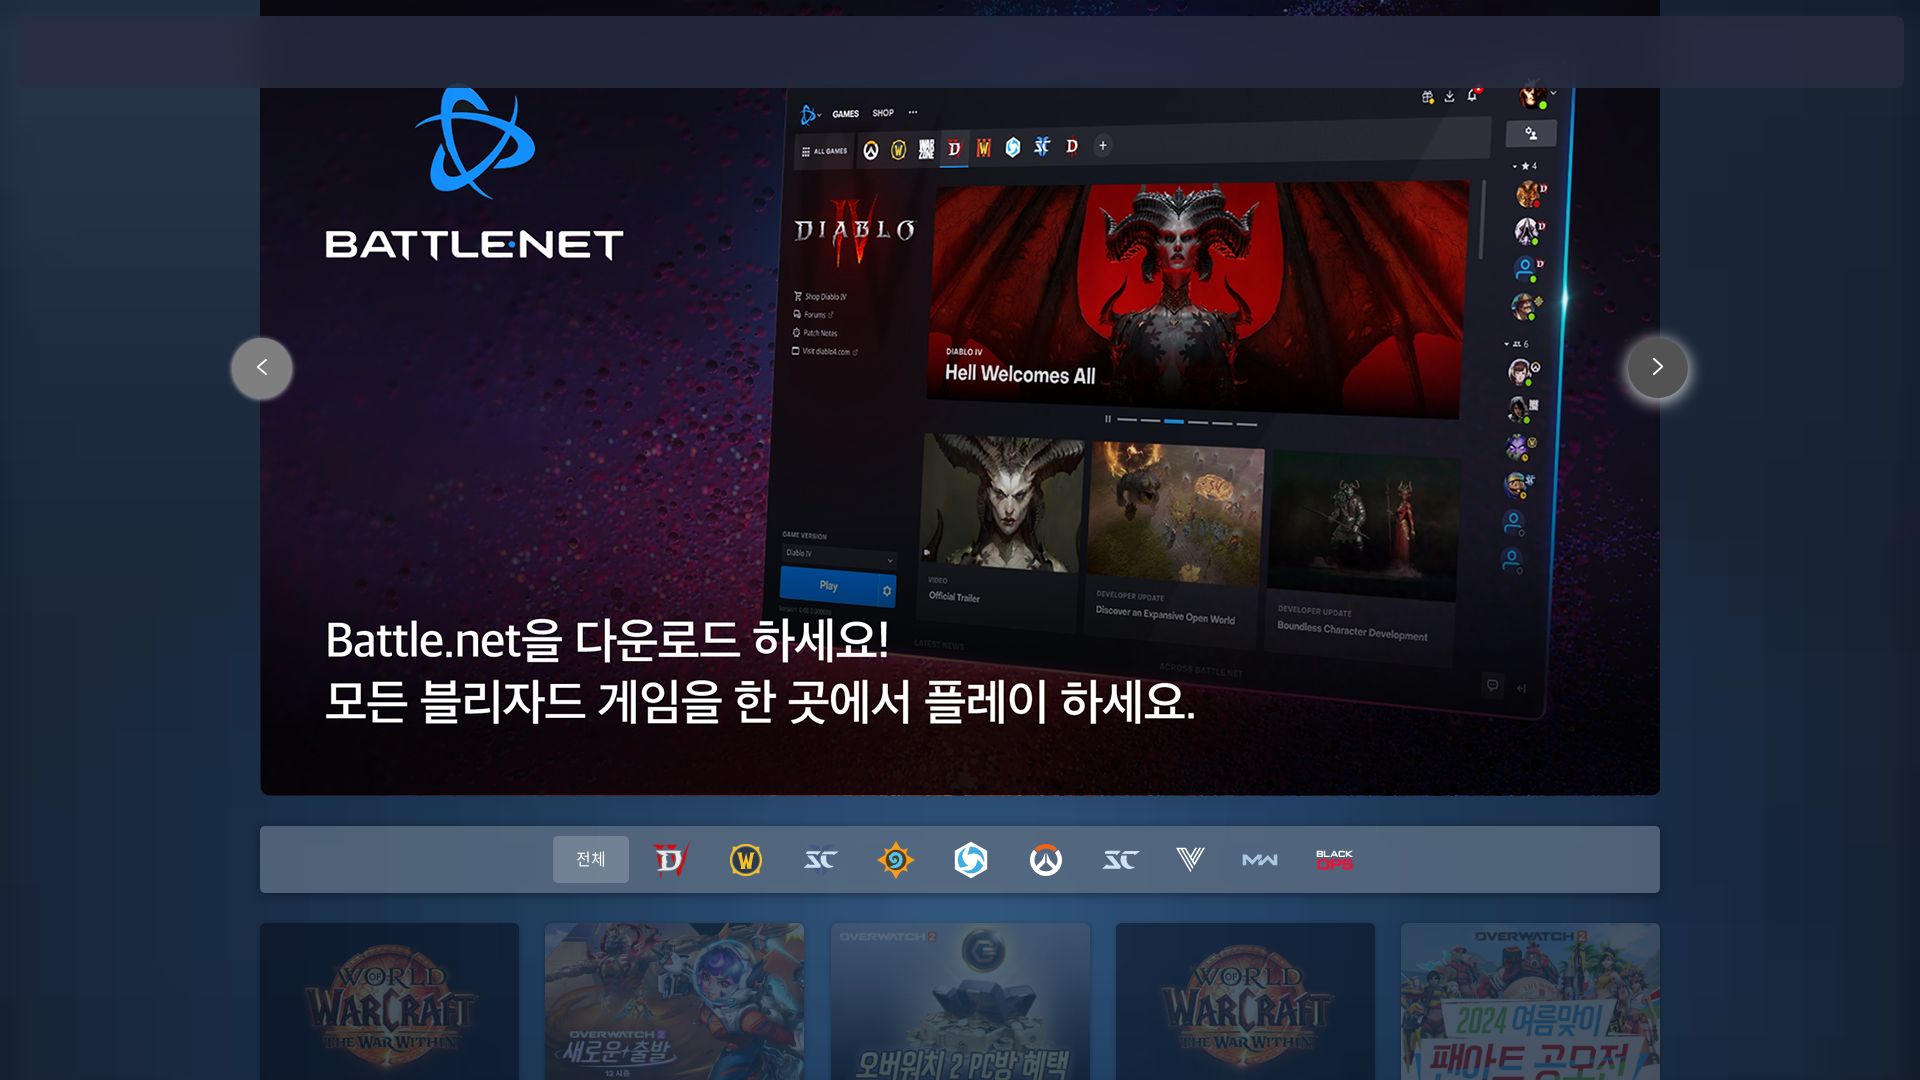Filter by the World of Warcraft icon

(746, 859)
